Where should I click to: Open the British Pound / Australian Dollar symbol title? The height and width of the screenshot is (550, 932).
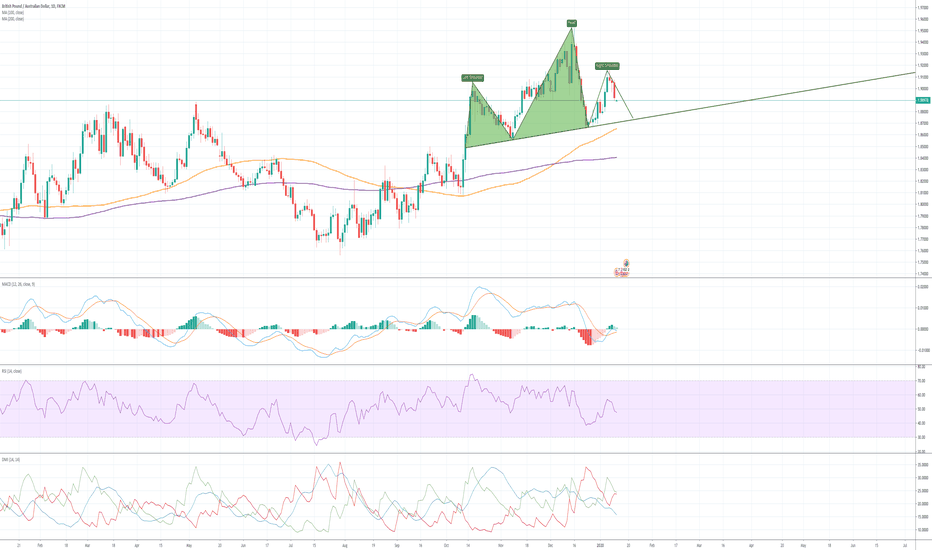pyautogui.click(x=34, y=6)
